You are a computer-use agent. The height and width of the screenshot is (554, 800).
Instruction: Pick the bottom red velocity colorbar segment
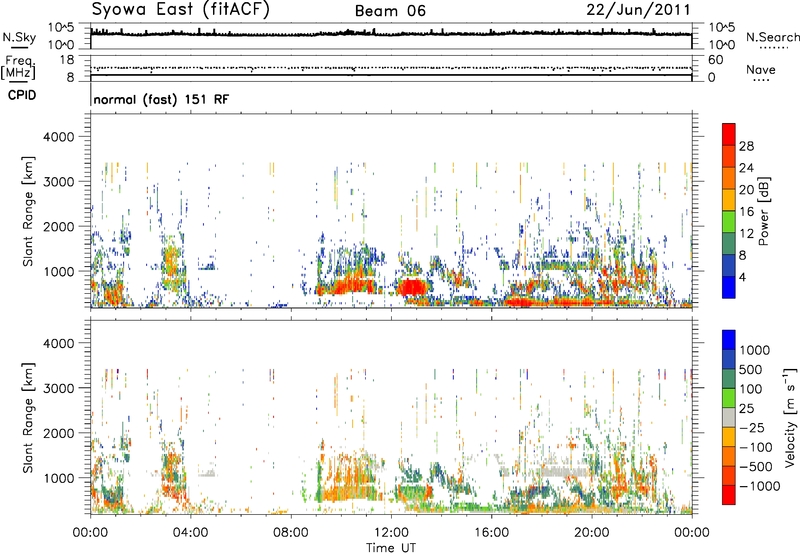[729, 495]
